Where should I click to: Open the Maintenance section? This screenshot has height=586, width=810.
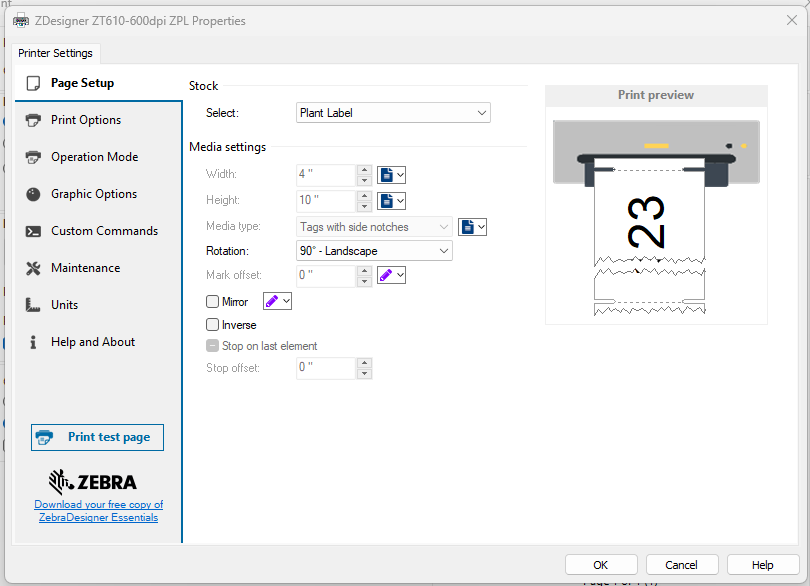click(98, 268)
